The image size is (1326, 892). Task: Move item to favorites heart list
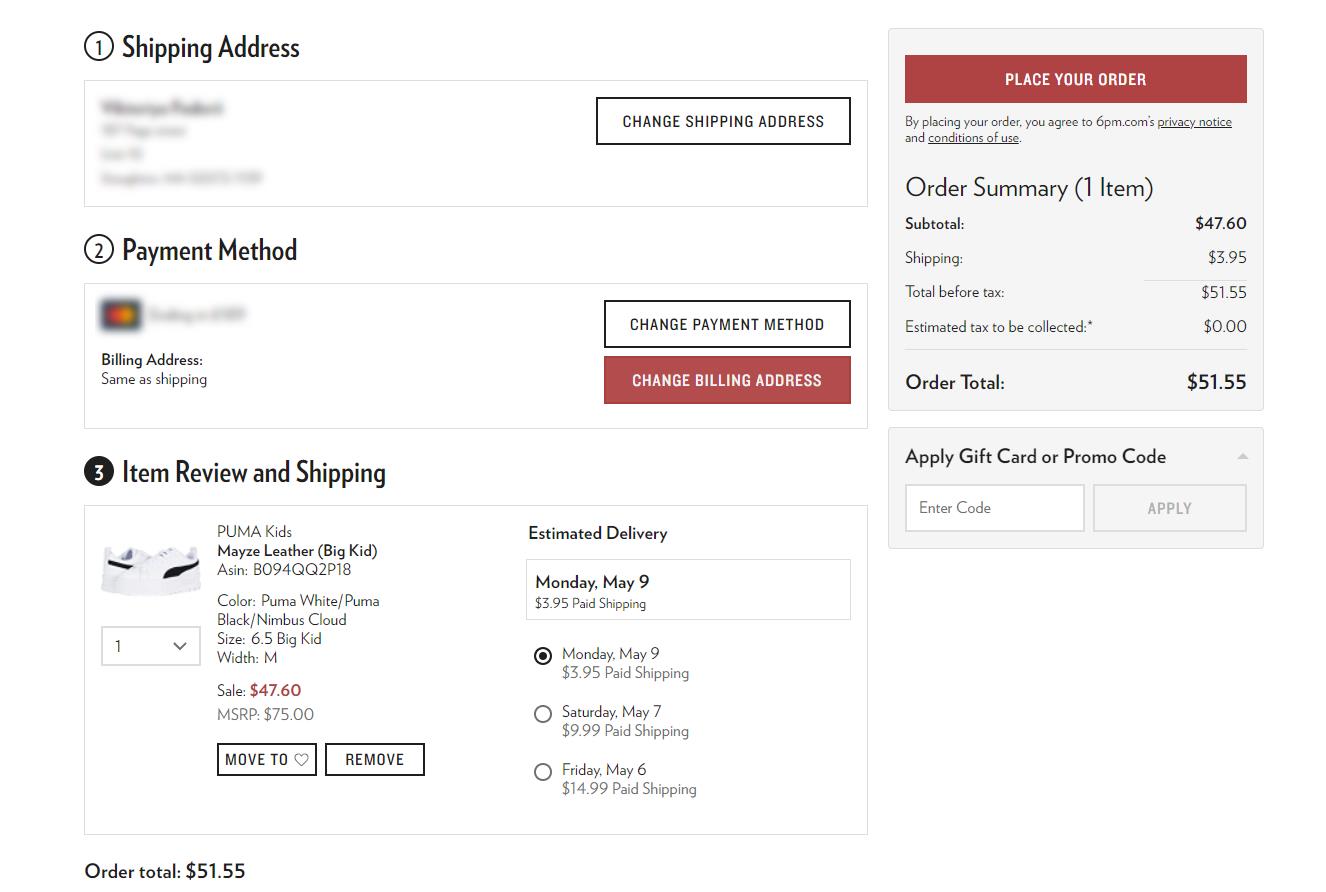click(266, 759)
